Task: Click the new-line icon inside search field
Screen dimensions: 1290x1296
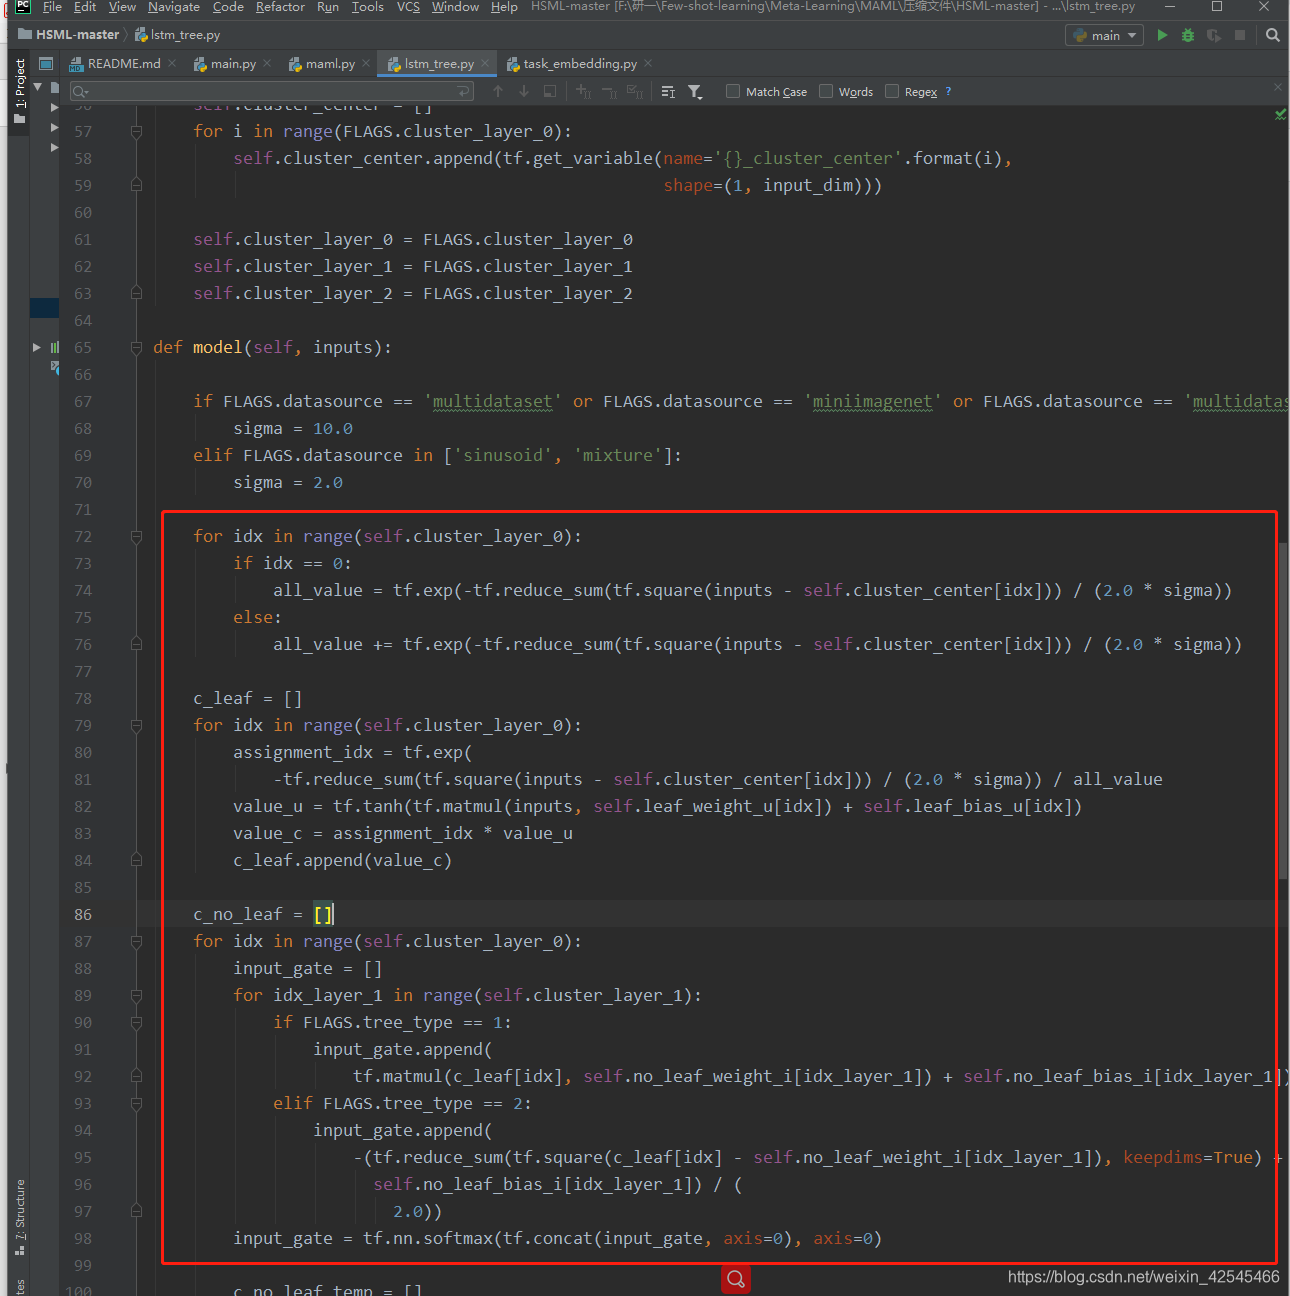Action: pyautogui.click(x=464, y=91)
